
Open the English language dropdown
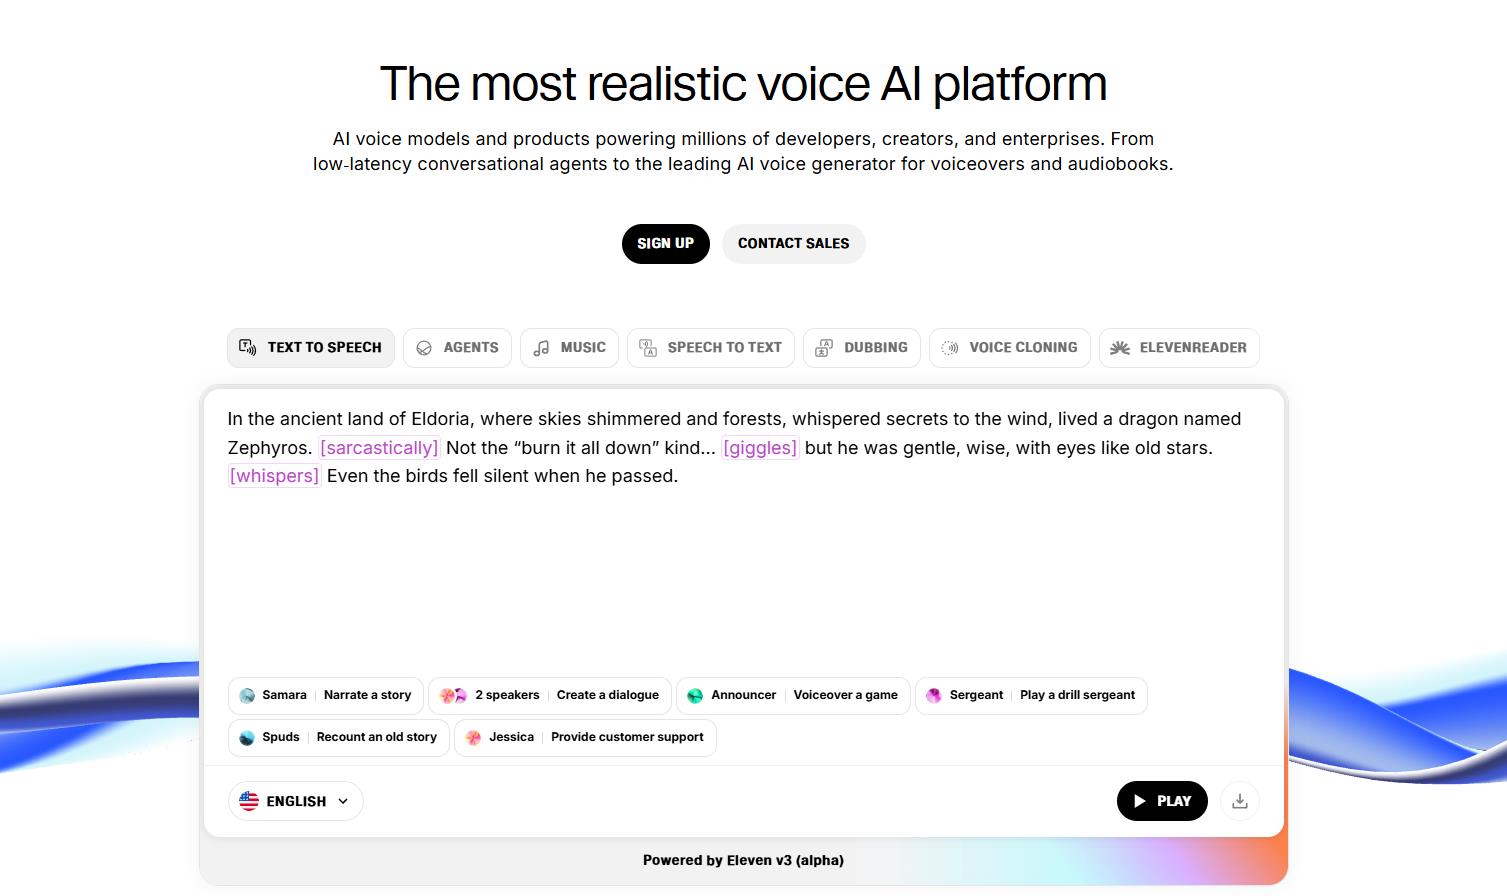click(295, 801)
